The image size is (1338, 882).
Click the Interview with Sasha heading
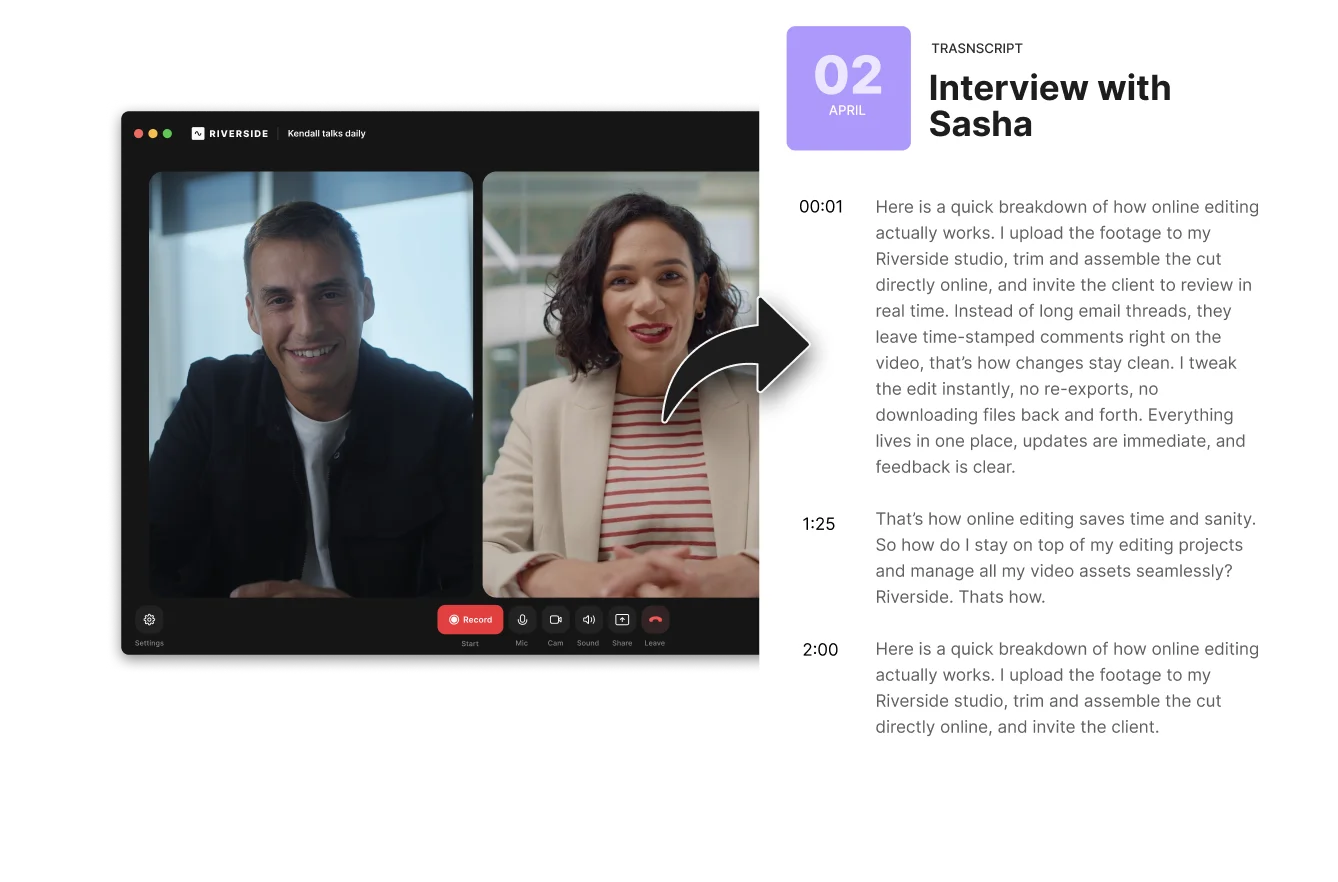pos(1050,105)
